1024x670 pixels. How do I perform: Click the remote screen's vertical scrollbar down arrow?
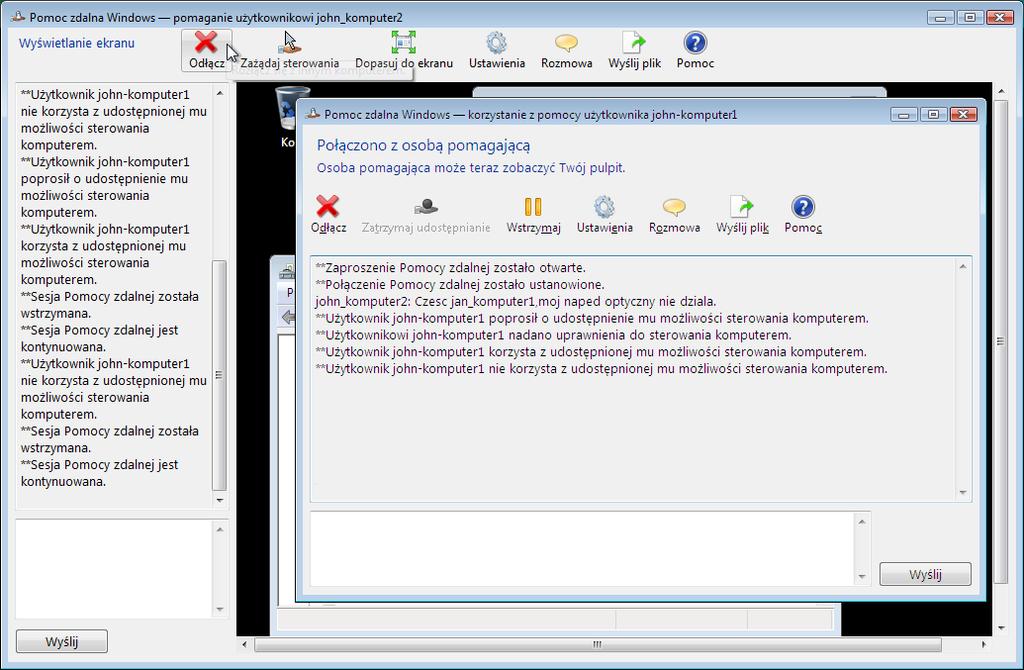1001,628
